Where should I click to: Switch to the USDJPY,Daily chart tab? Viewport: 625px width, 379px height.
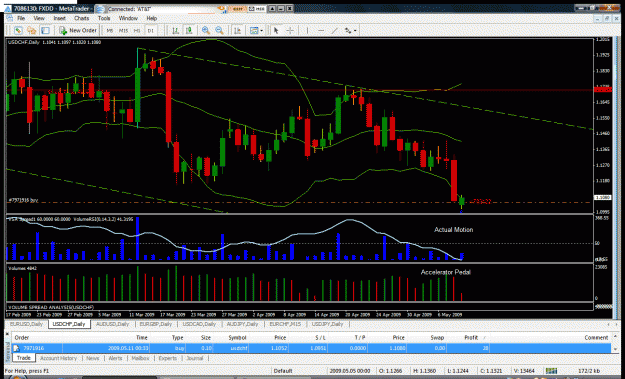(327, 324)
